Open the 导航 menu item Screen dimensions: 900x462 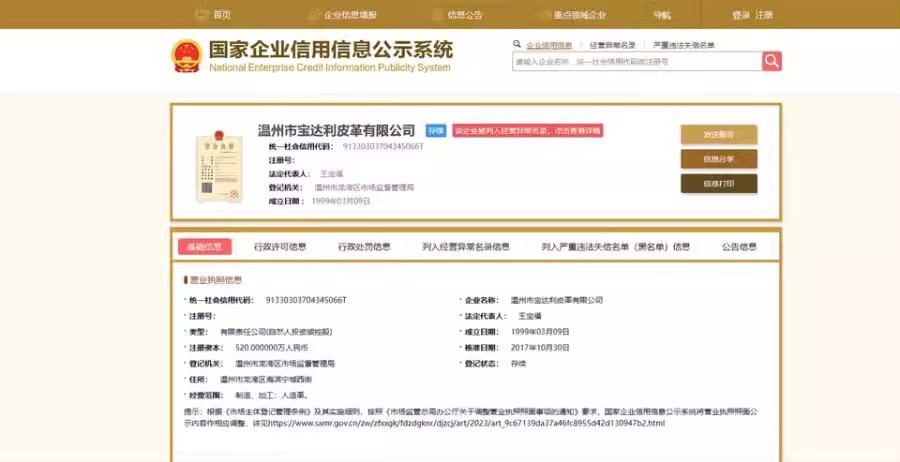pyautogui.click(x=662, y=15)
